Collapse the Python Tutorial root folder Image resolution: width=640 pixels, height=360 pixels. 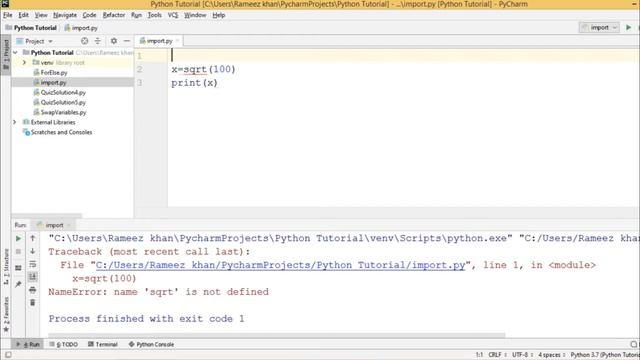[x=15, y=53]
